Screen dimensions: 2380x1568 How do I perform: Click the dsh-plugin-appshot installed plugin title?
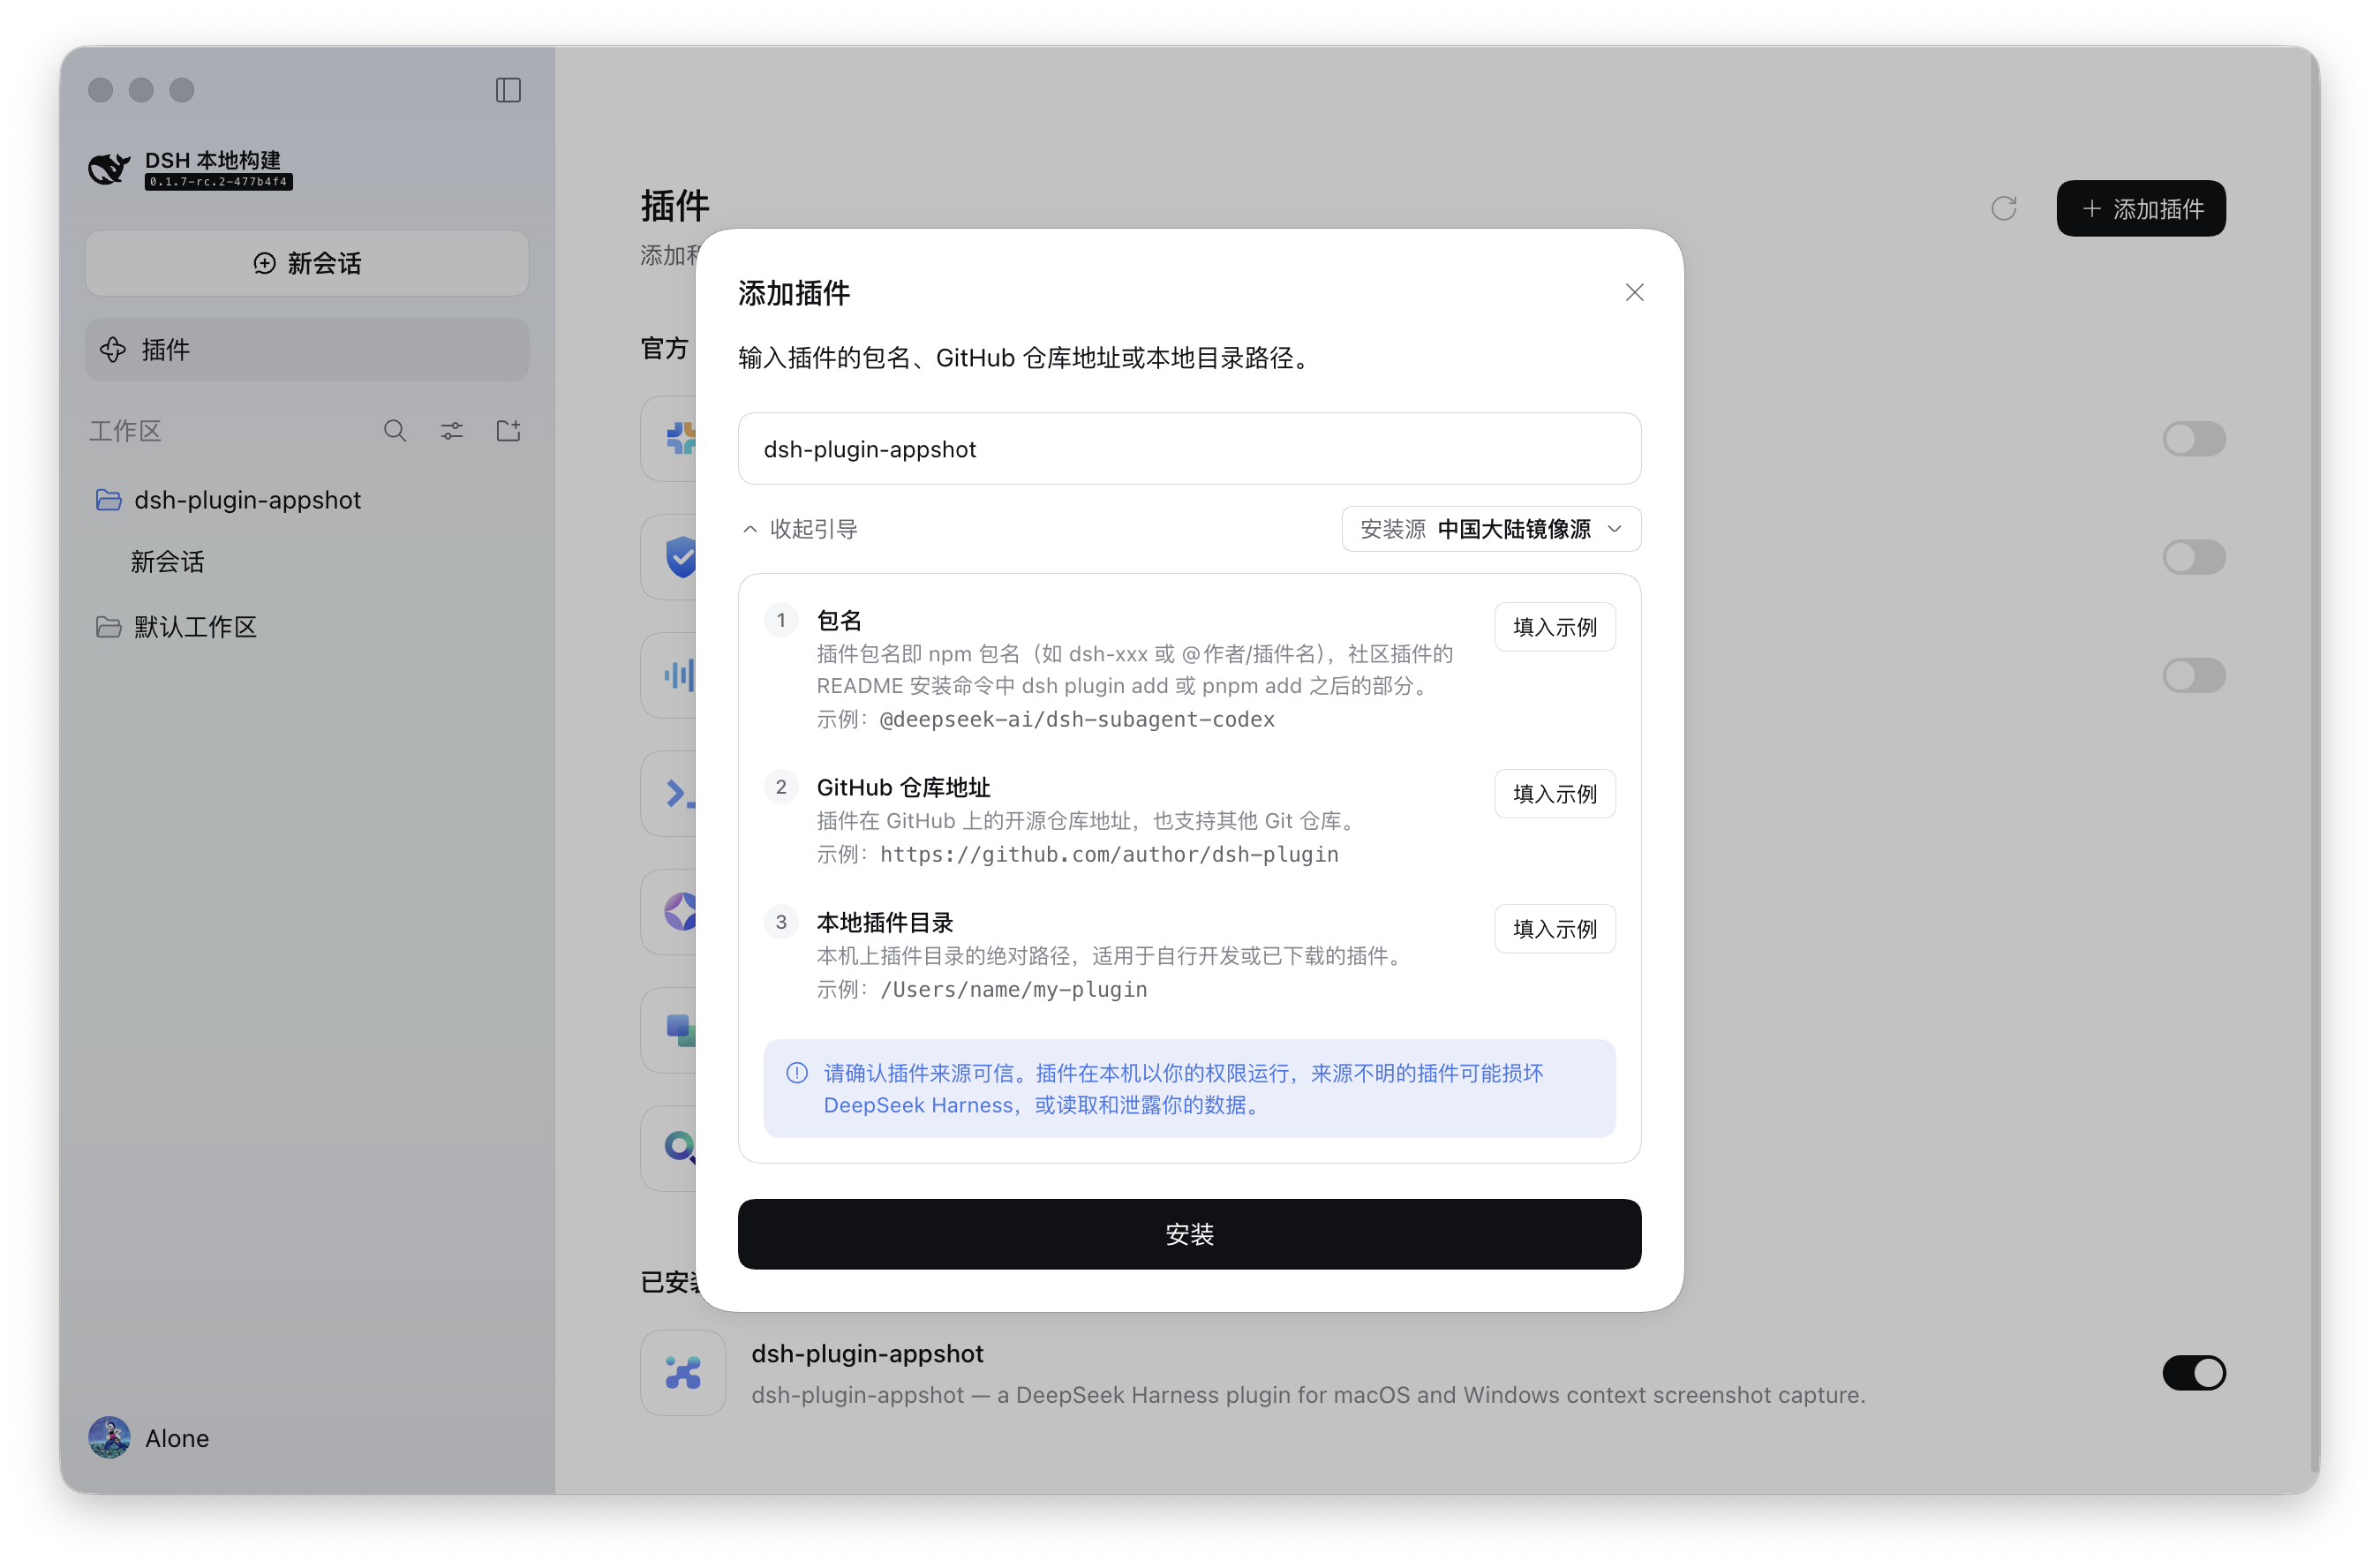pyautogui.click(x=867, y=1353)
